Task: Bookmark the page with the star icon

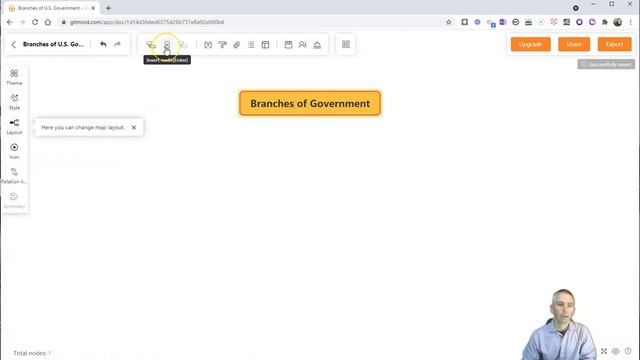Action: click(449, 22)
